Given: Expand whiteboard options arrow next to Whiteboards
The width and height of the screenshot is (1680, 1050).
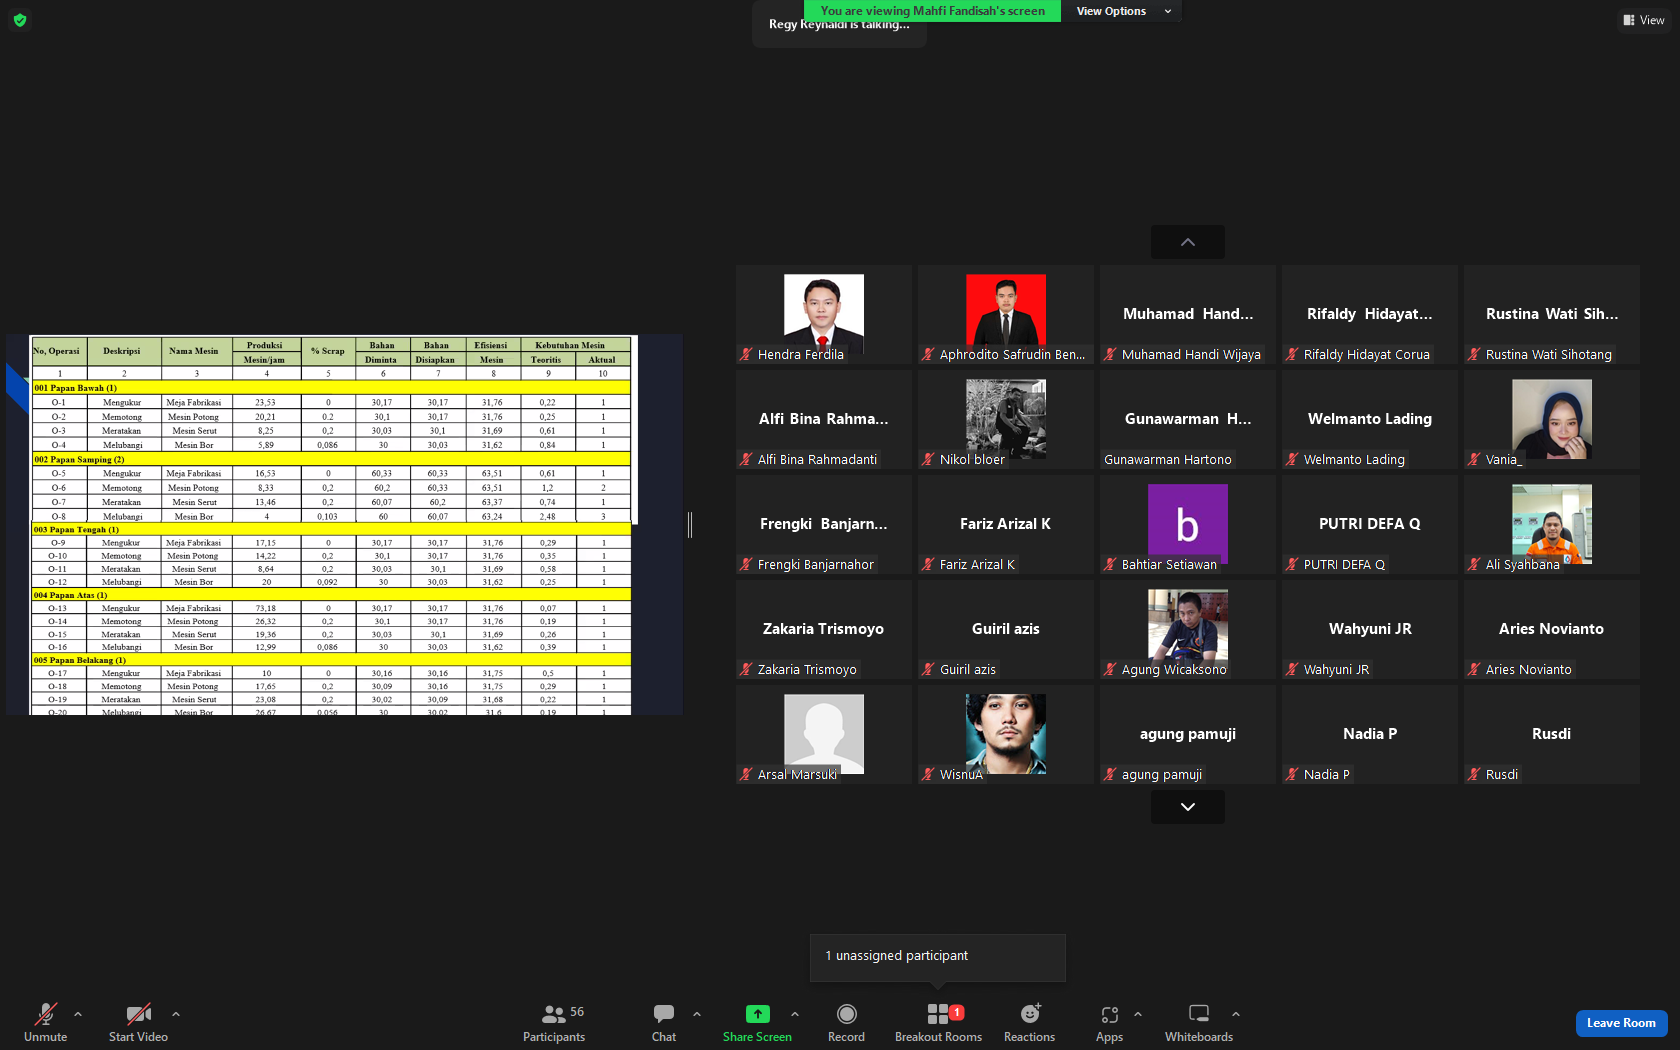Looking at the screenshot, I should click(x=1236, y=1014).
